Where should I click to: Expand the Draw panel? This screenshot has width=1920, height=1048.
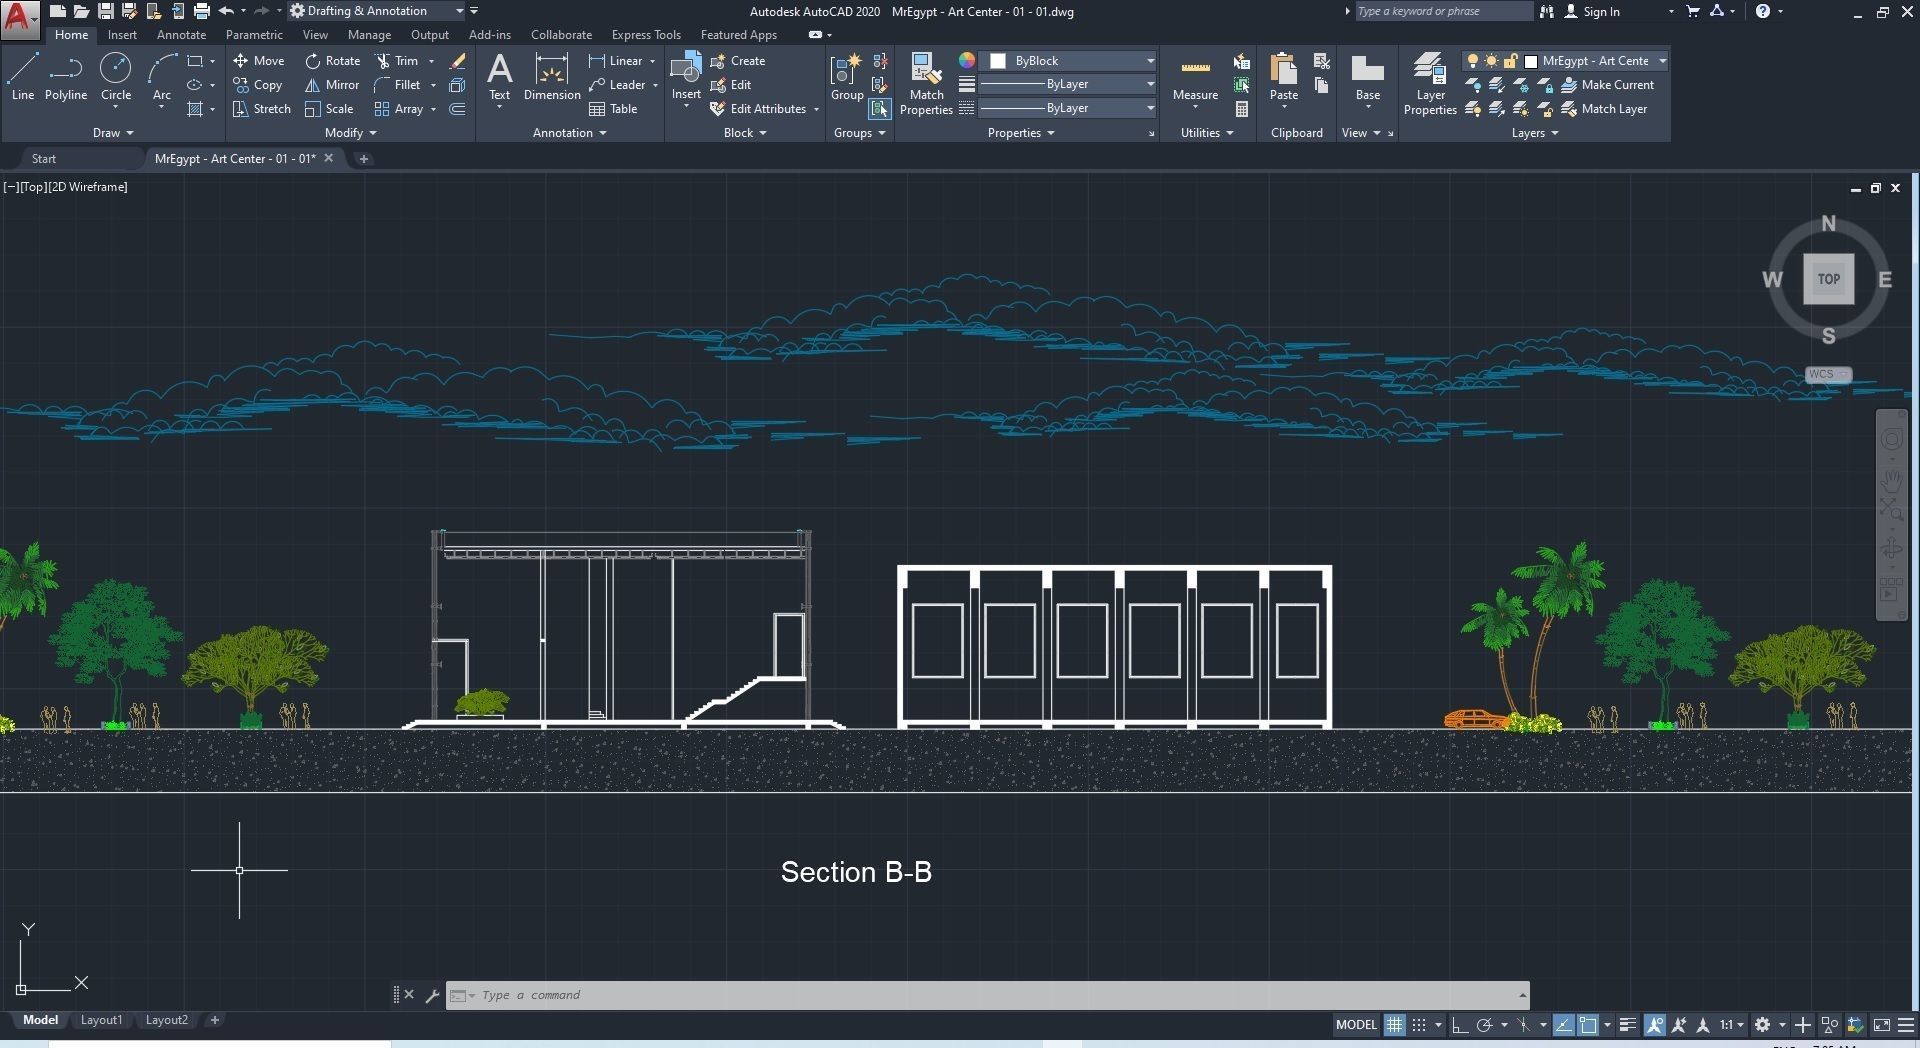113,133
